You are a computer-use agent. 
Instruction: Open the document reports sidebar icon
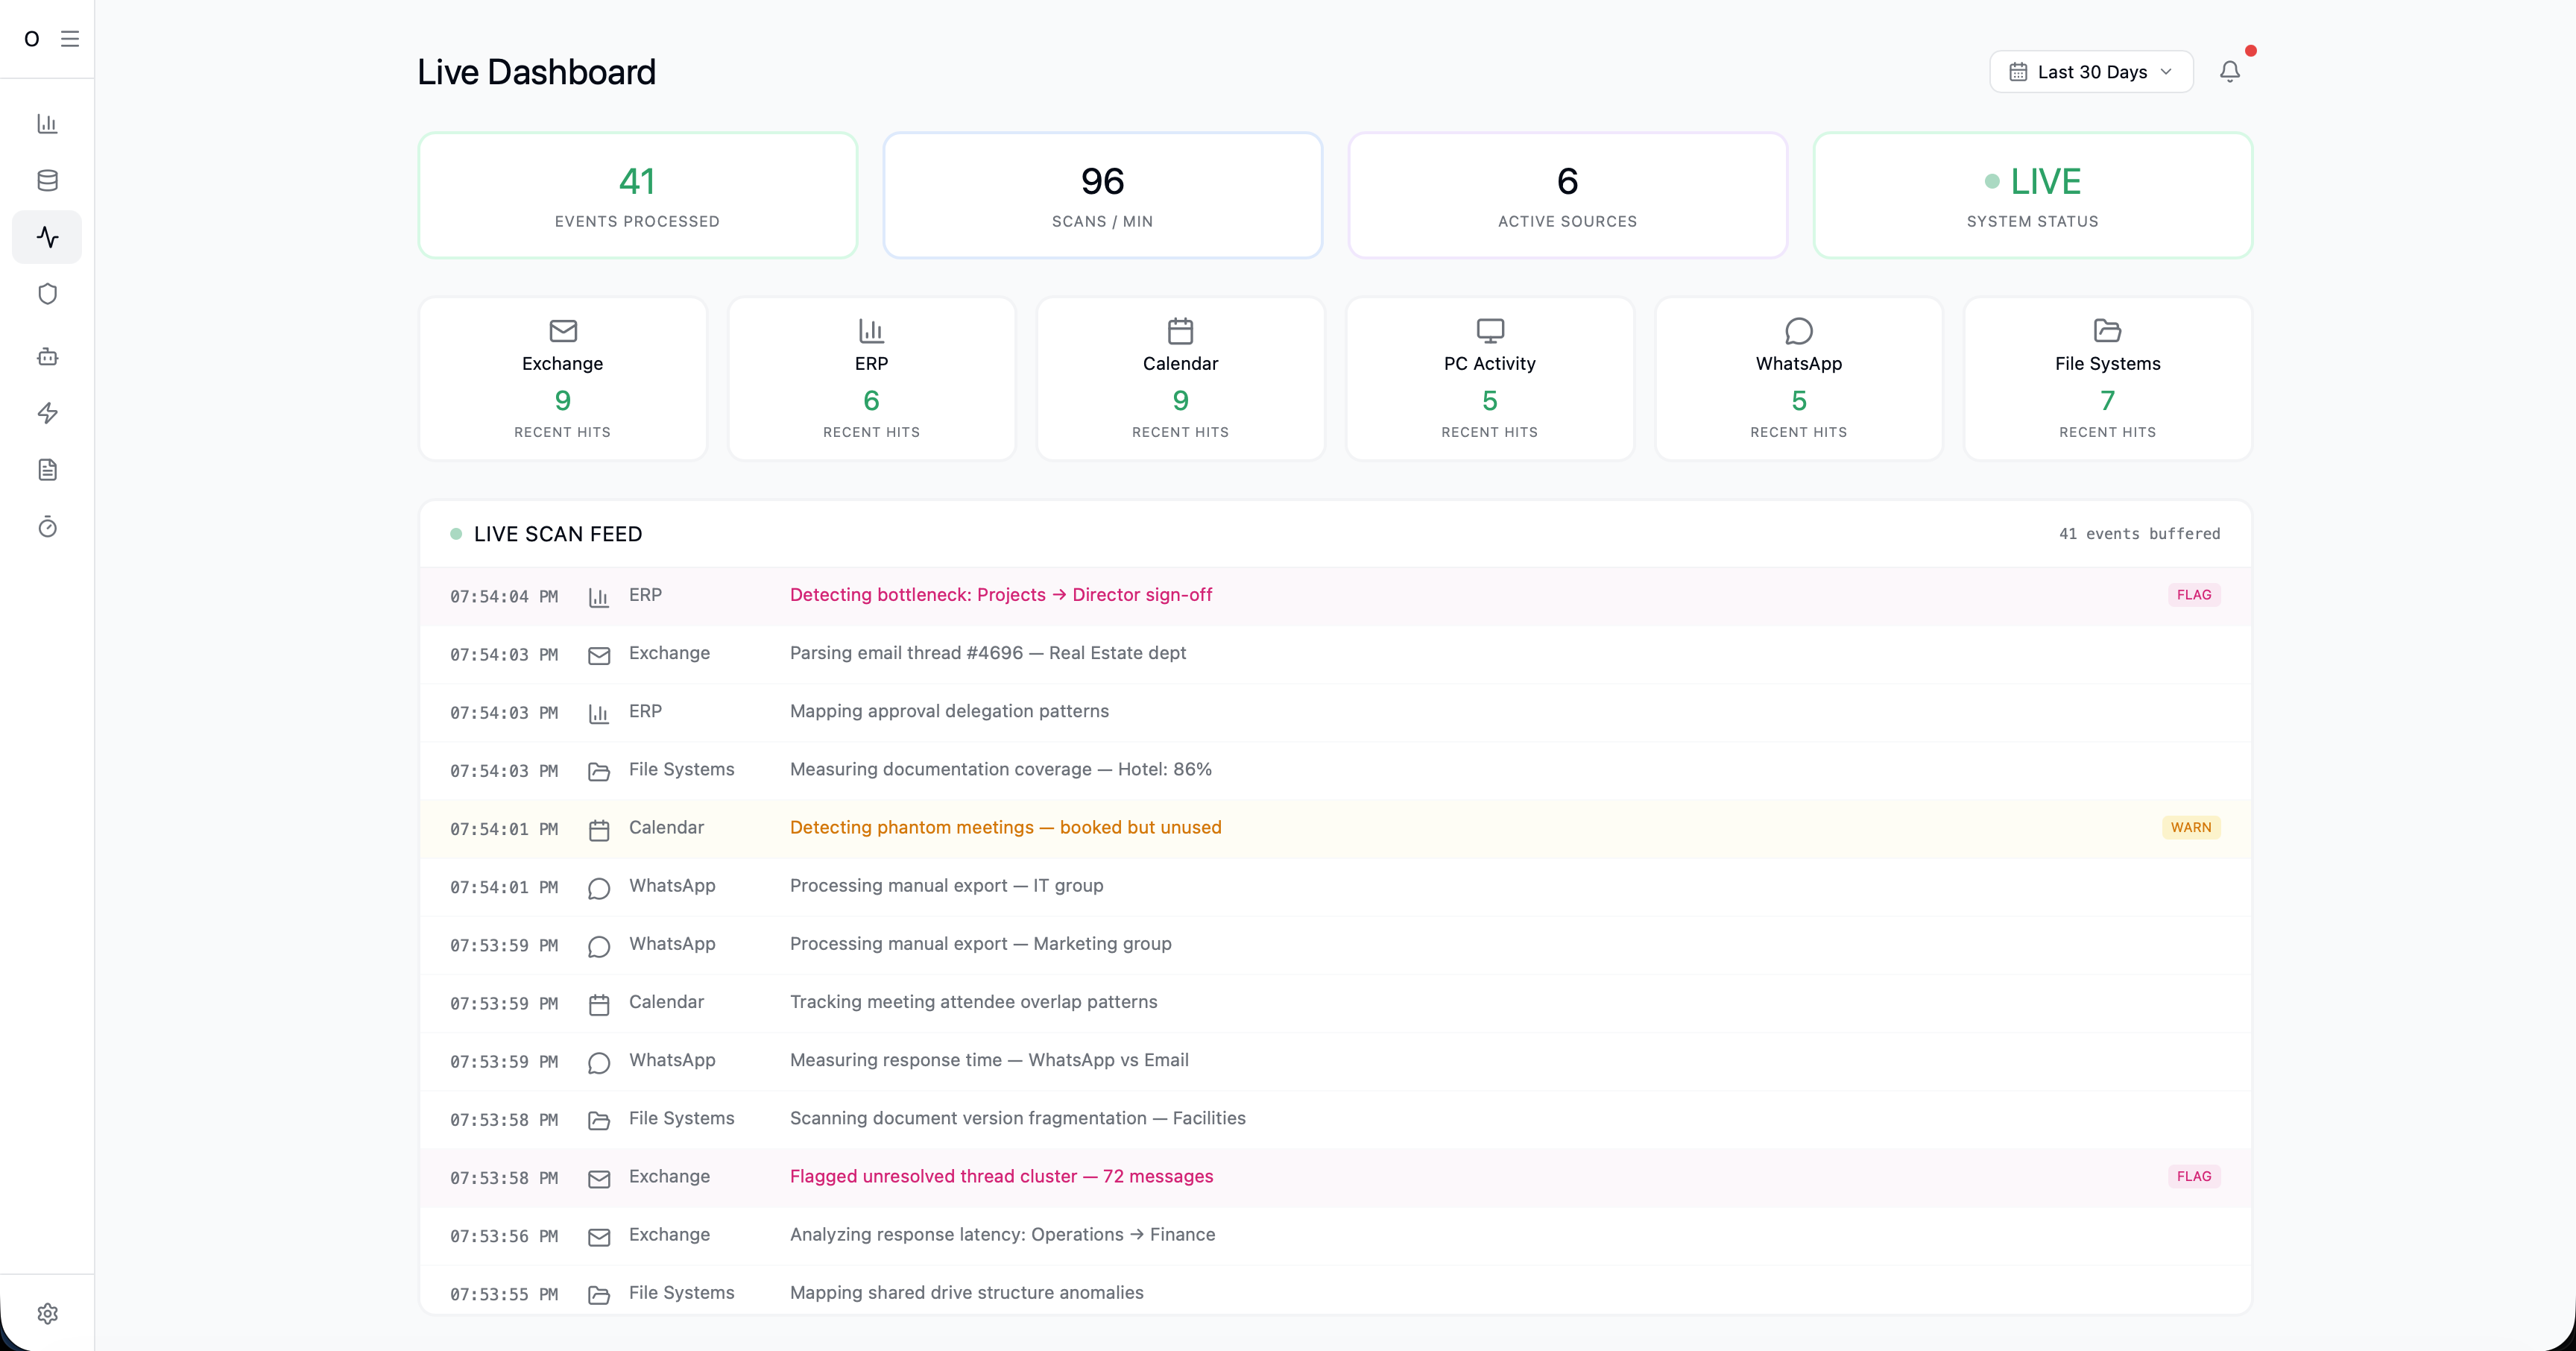point(47,470)
